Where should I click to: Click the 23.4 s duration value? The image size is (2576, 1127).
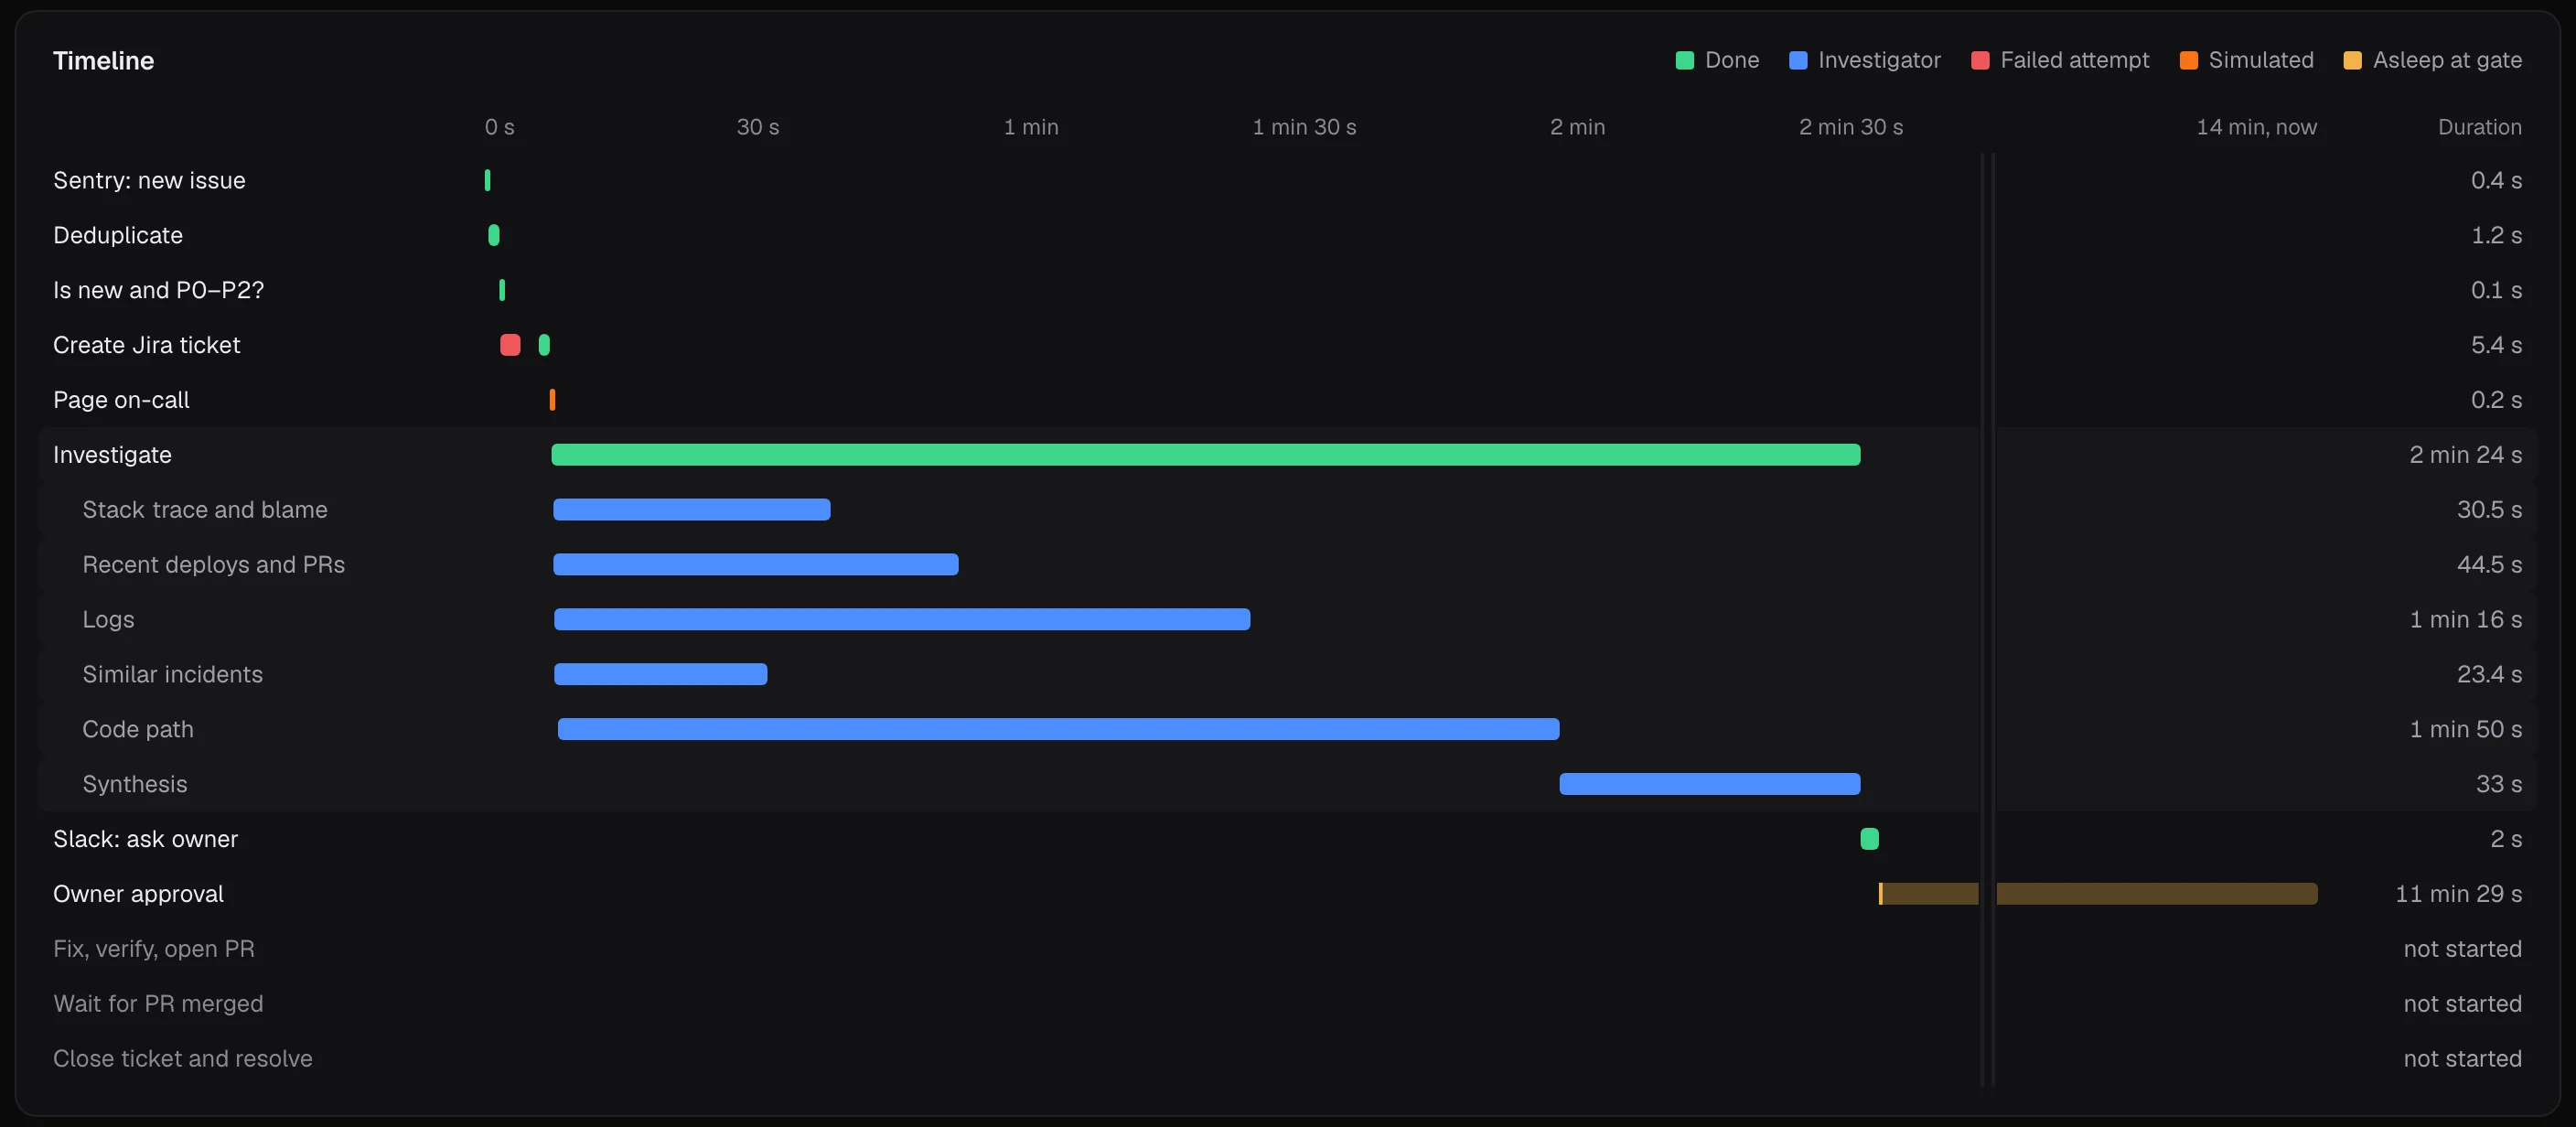[2489, 674]
